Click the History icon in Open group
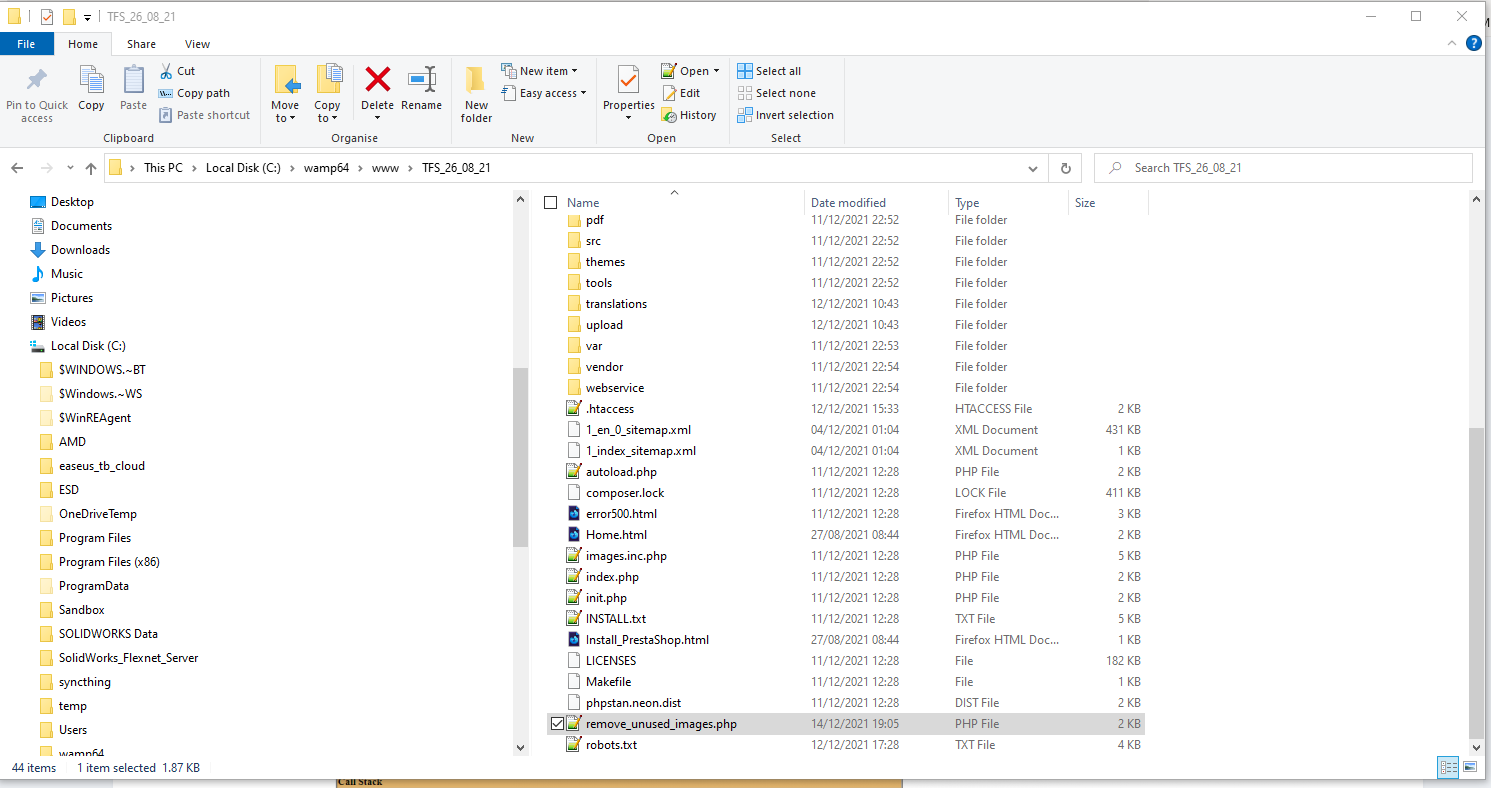The image size is (1491, 788). (x=669, y=115)
